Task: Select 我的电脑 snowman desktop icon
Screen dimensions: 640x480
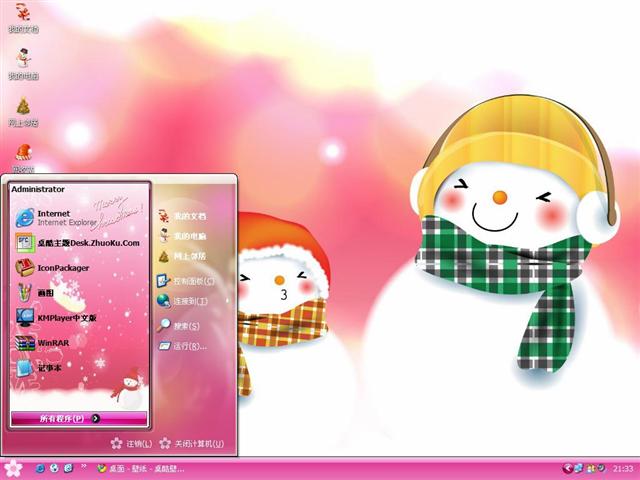Action: tap(23, 64)
